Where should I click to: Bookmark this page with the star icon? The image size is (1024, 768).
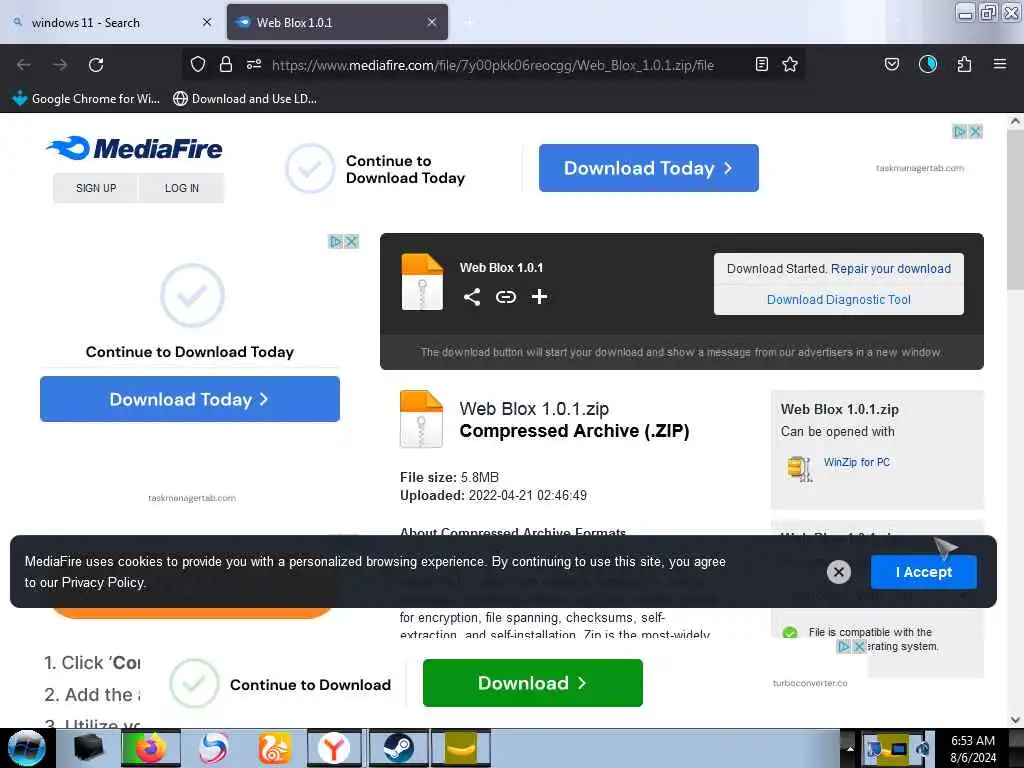click(x=790, y=64)
